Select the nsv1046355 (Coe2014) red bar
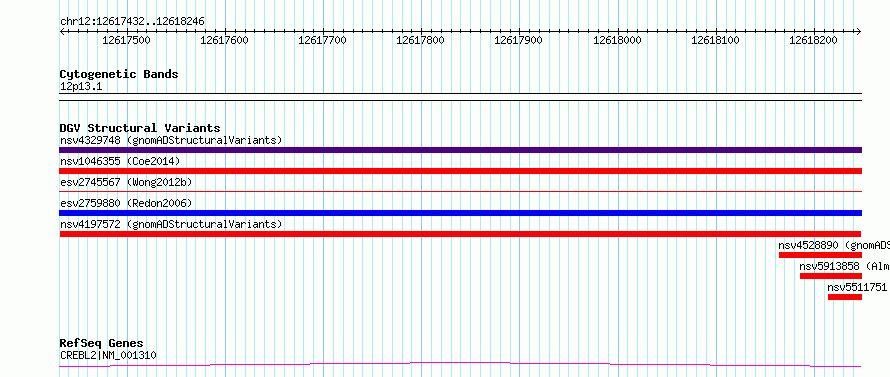 [460, 171]
